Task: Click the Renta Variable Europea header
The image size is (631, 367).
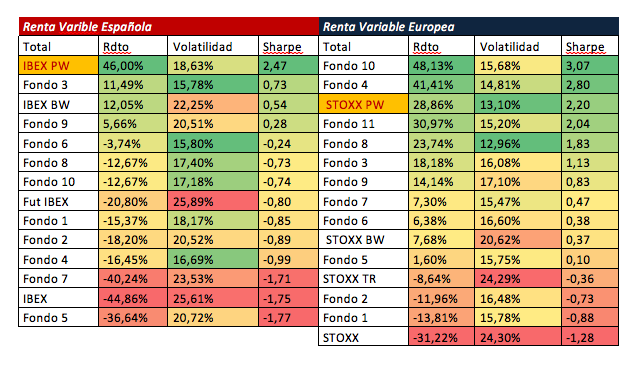Action: (x=468, y=27)
